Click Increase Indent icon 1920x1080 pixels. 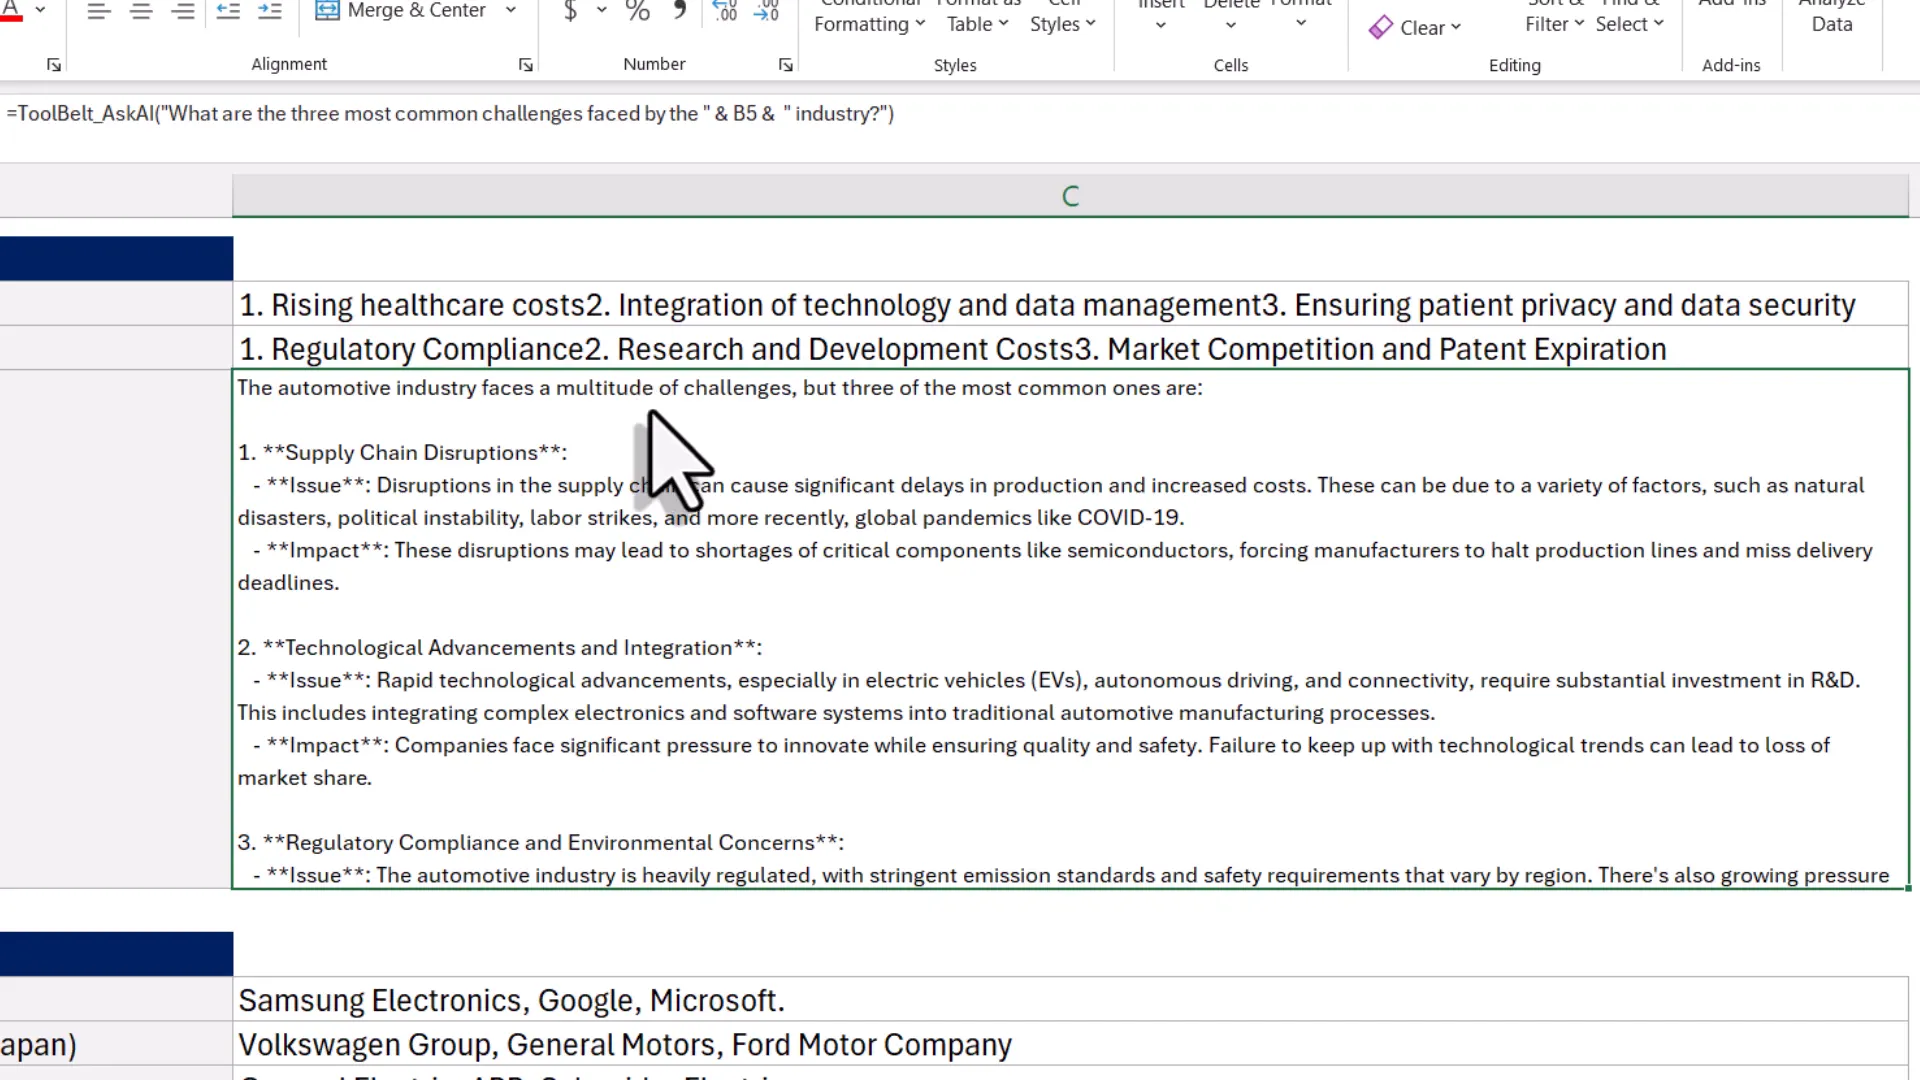(x=270, y=11)
